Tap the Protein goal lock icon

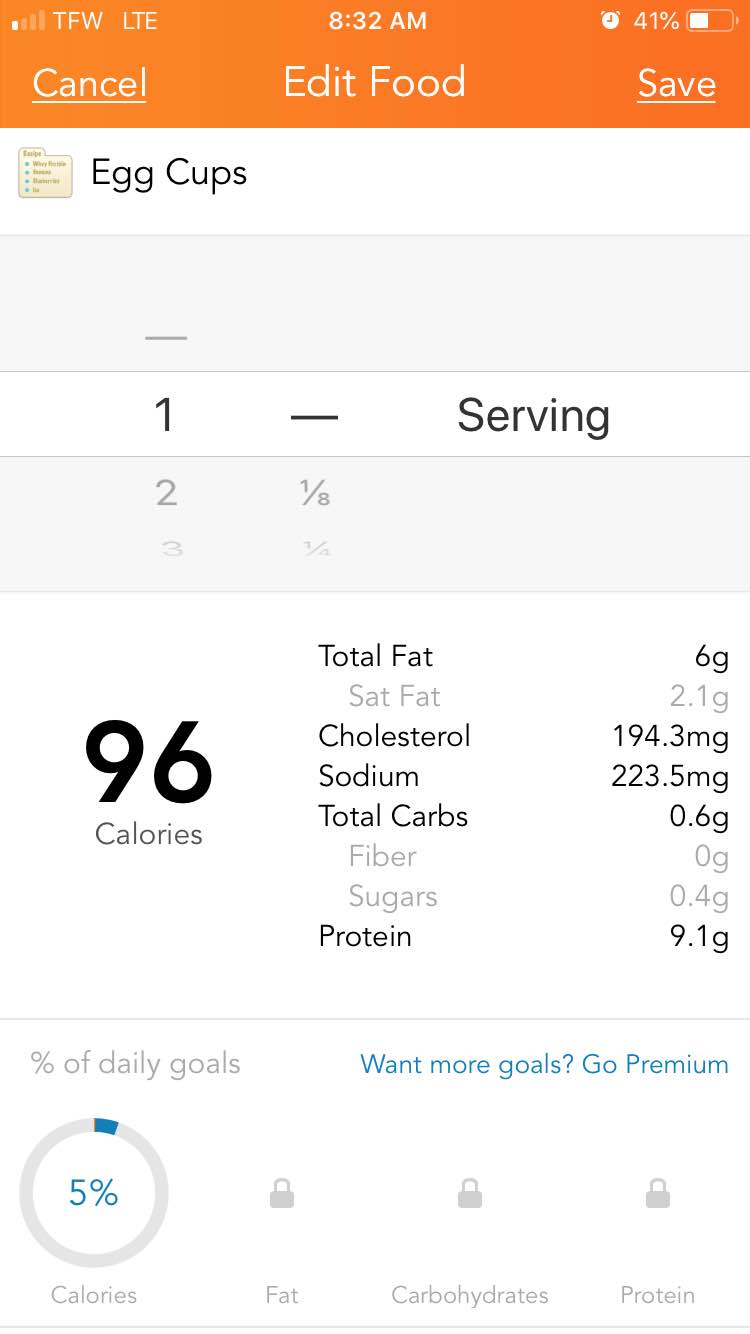coord(657,1192)
